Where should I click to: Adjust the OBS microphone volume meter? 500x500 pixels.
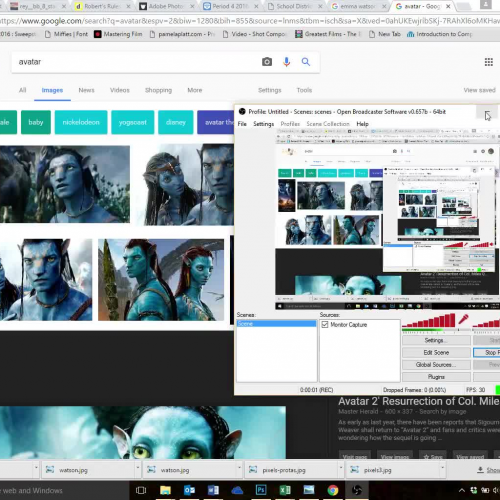coord(428,320)
